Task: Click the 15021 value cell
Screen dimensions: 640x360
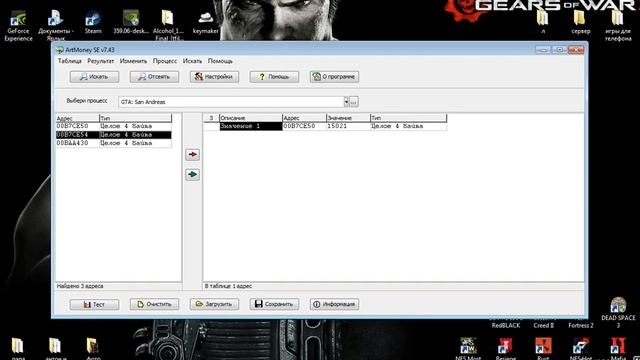Action: point(348,126)
